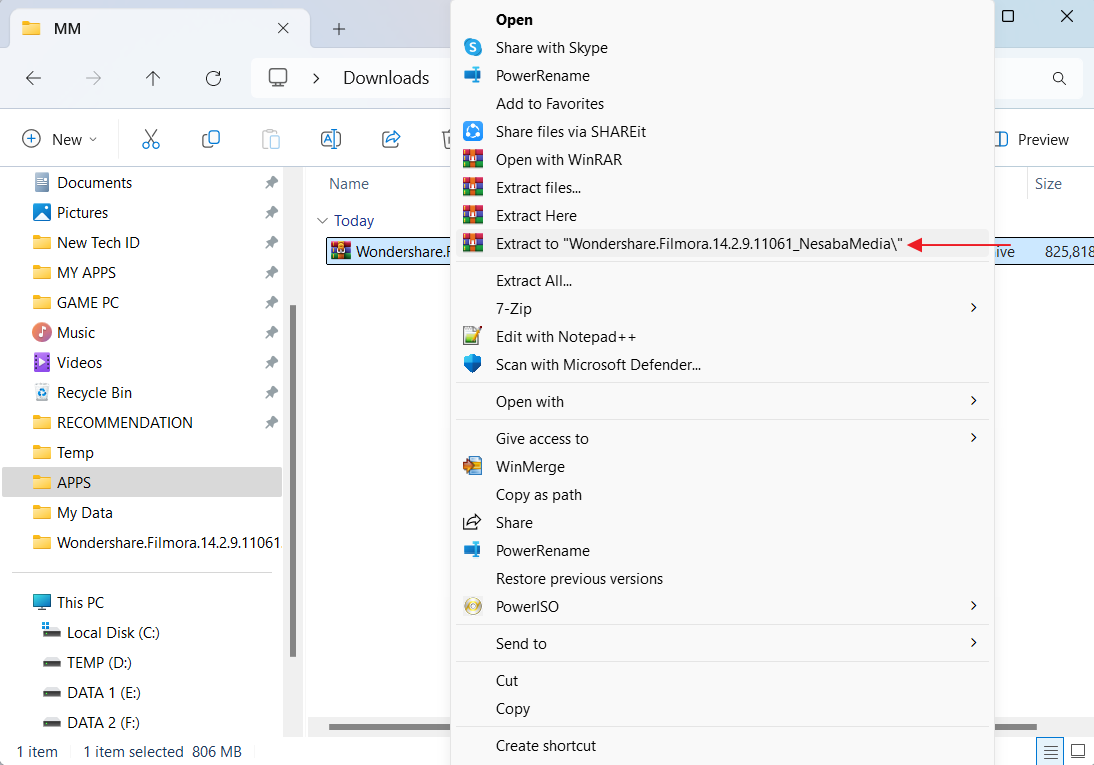
Task: Share the file via the Share toolbar icon
Action: [391, 139]
